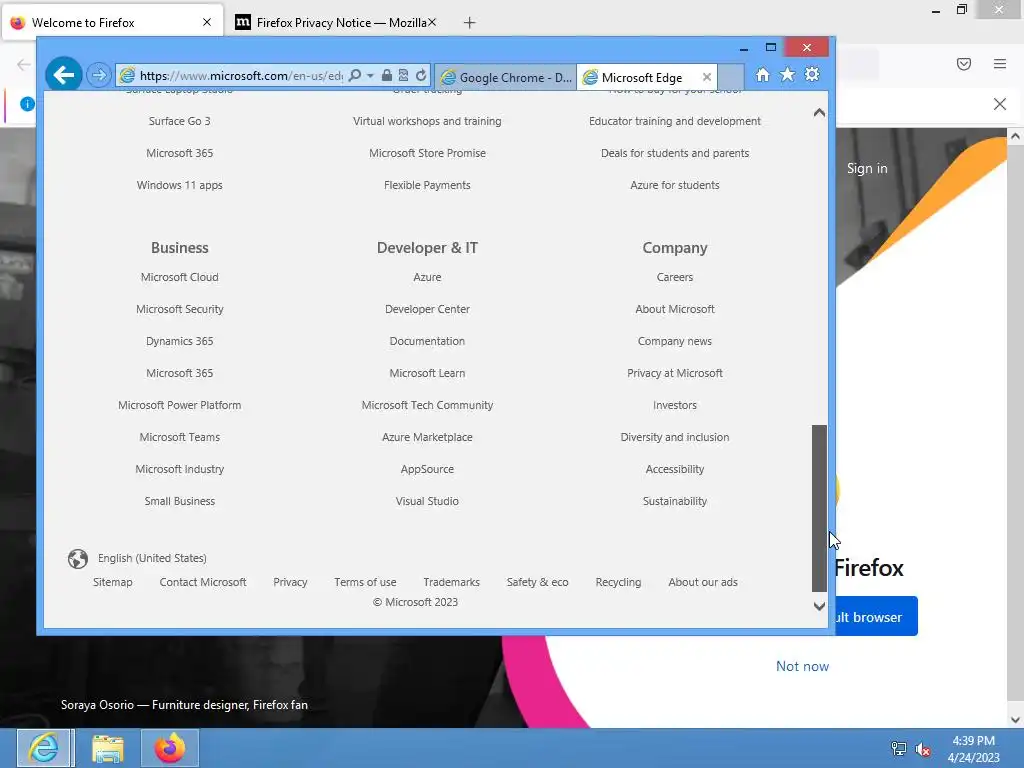Open the Trademarks footer link
Screen dimensions: 1024x768
point(451,582)
